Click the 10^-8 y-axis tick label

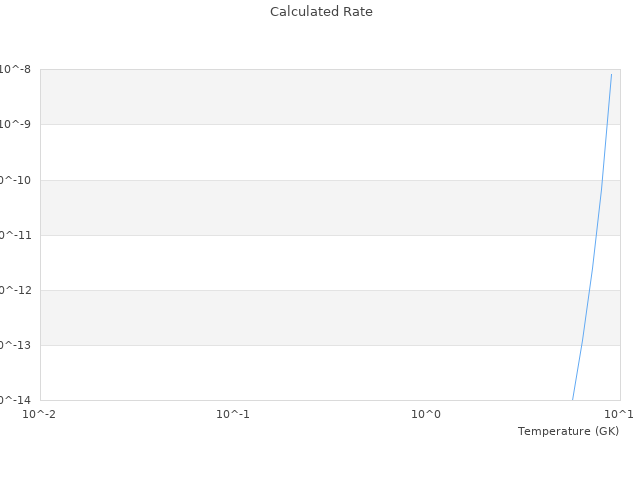[x=16, y=70]
